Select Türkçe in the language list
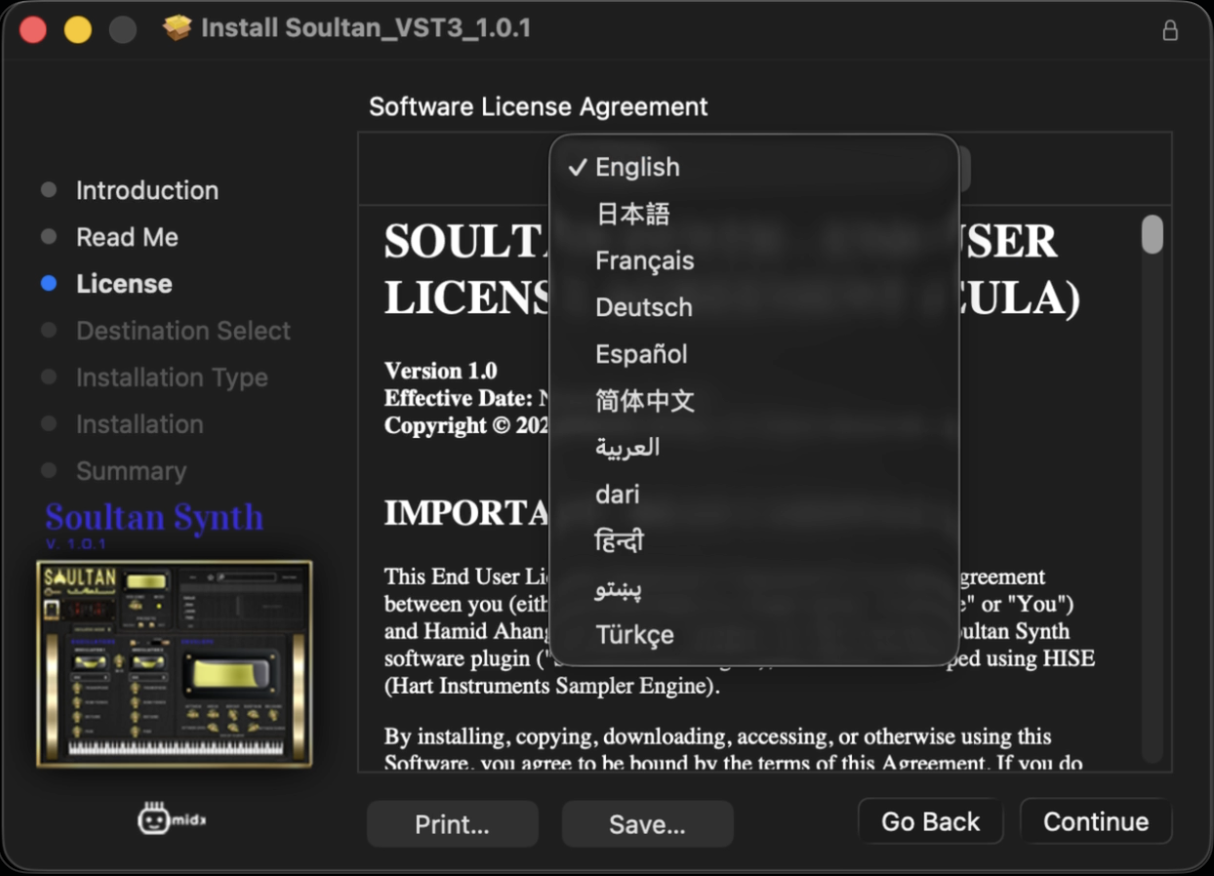The image size is (1214, 876). [x=754, y=634]
